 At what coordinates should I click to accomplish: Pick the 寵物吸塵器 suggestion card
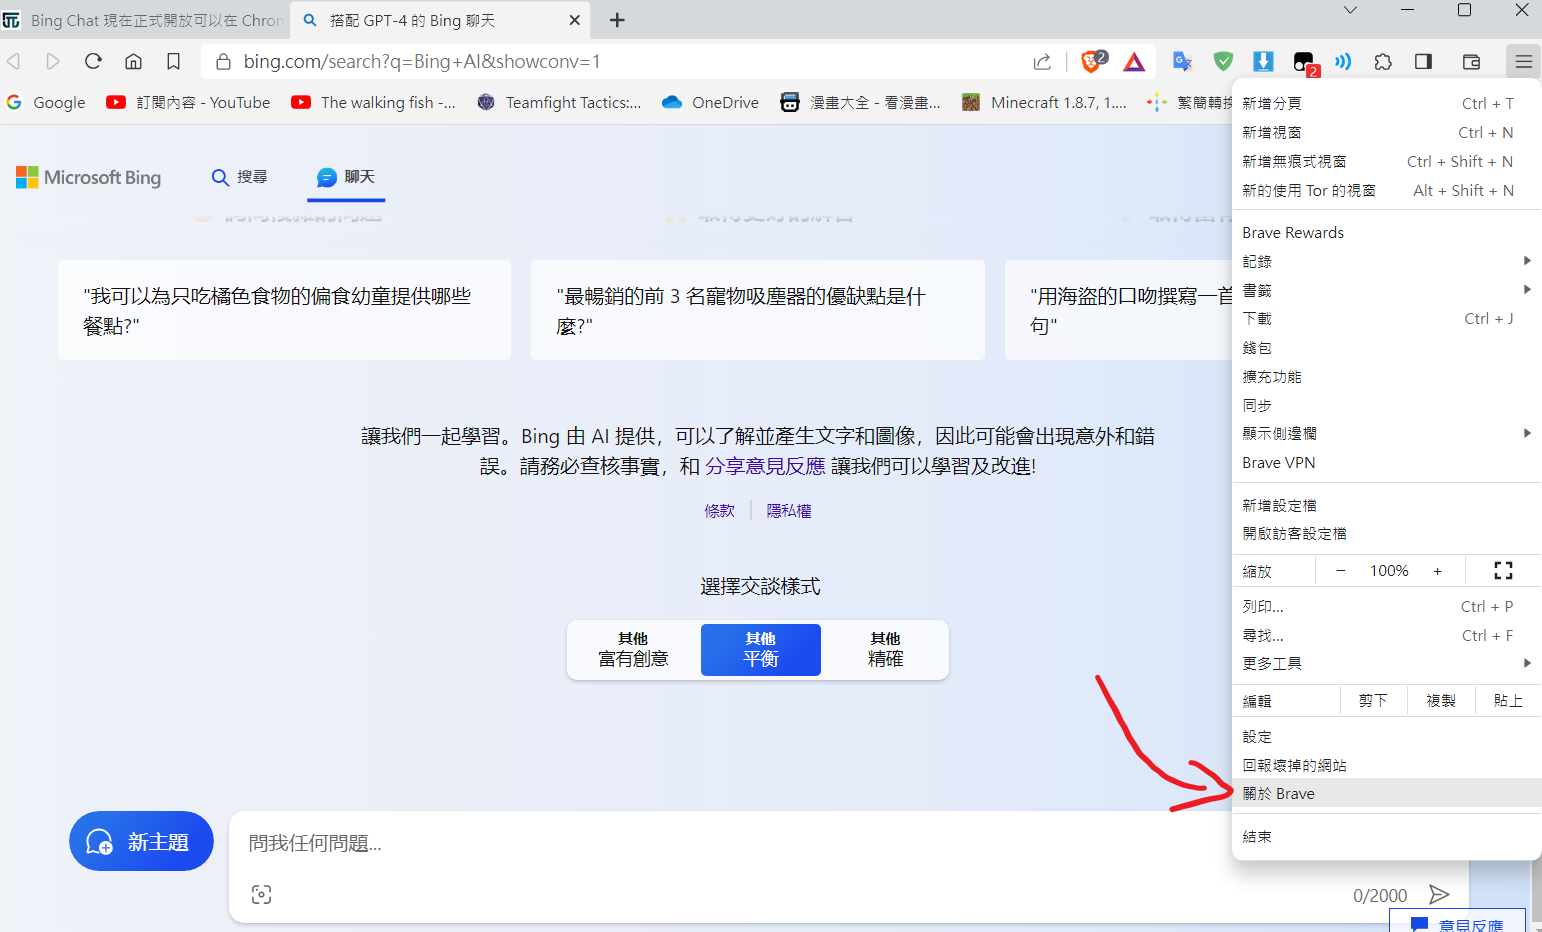[758, 310]
